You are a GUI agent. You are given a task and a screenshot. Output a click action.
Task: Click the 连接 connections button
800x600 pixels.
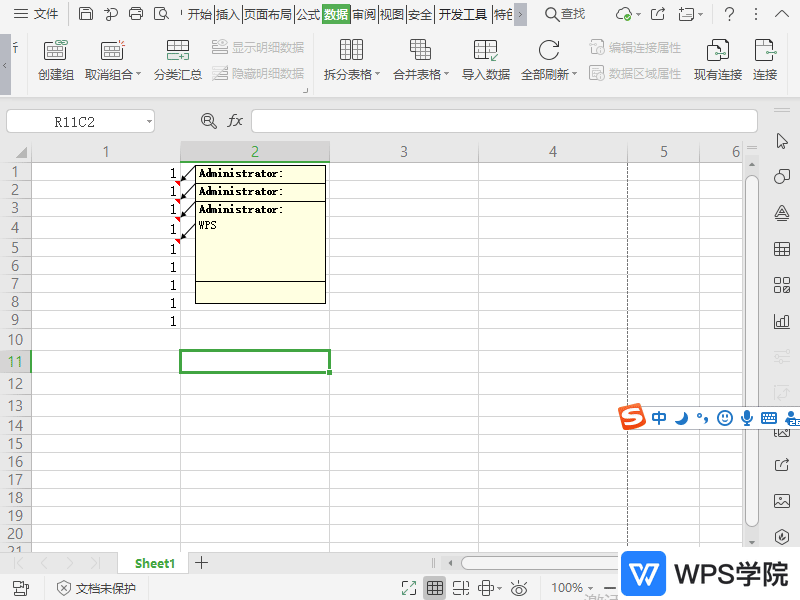click(765, 60)
